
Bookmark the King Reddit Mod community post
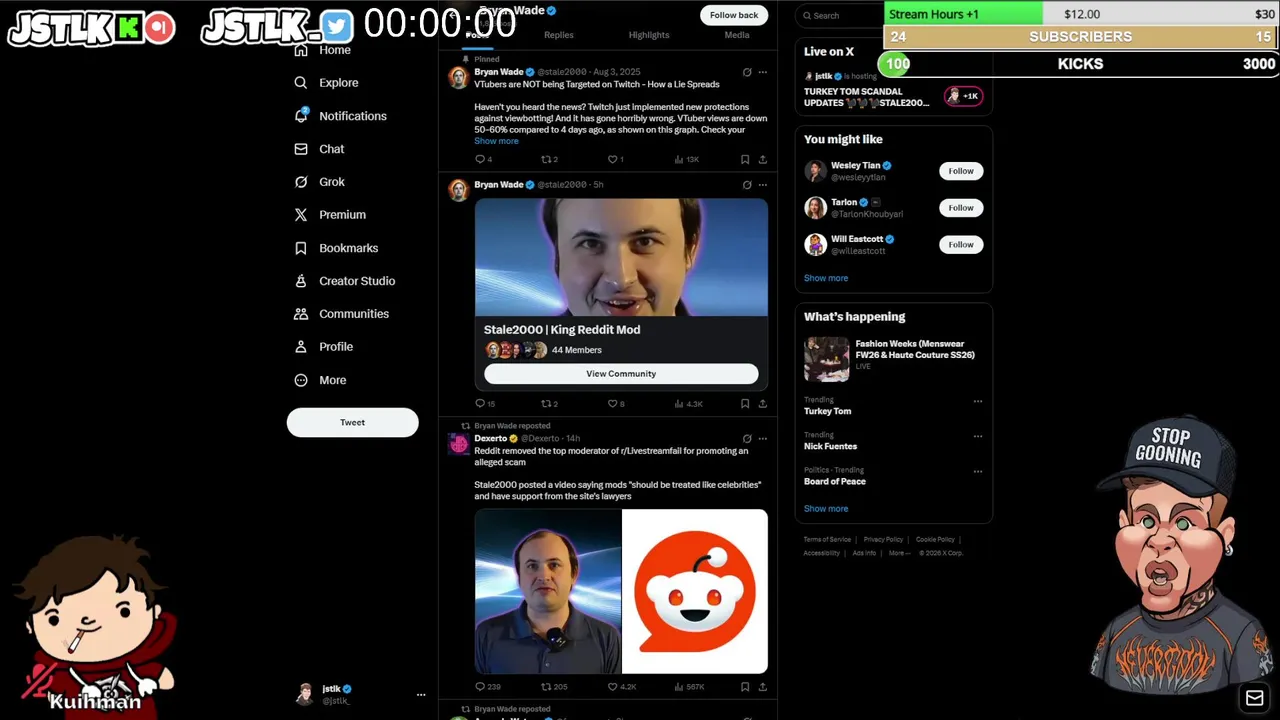(745, 404)
